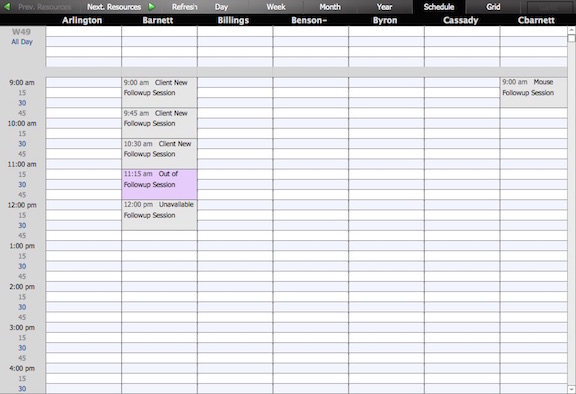
Task: Refresh the calendar view
Action: 184,7
